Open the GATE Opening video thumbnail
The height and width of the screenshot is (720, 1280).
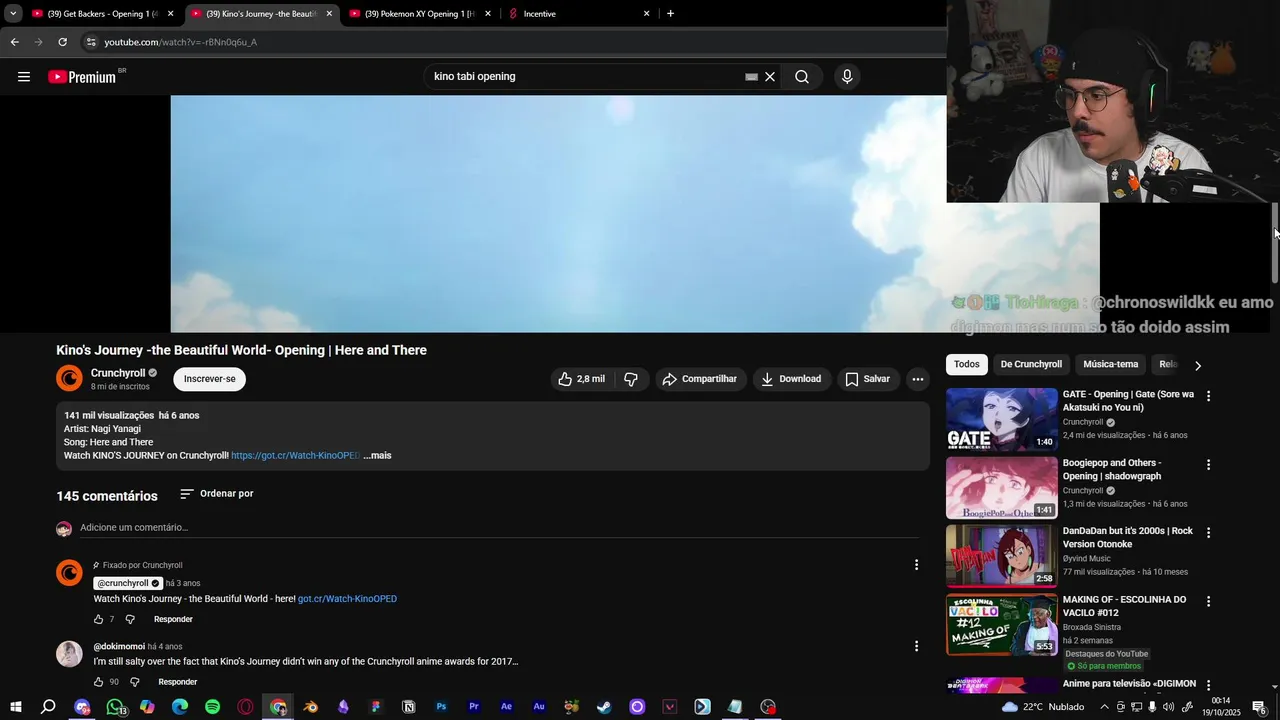tap(1002, 420)
